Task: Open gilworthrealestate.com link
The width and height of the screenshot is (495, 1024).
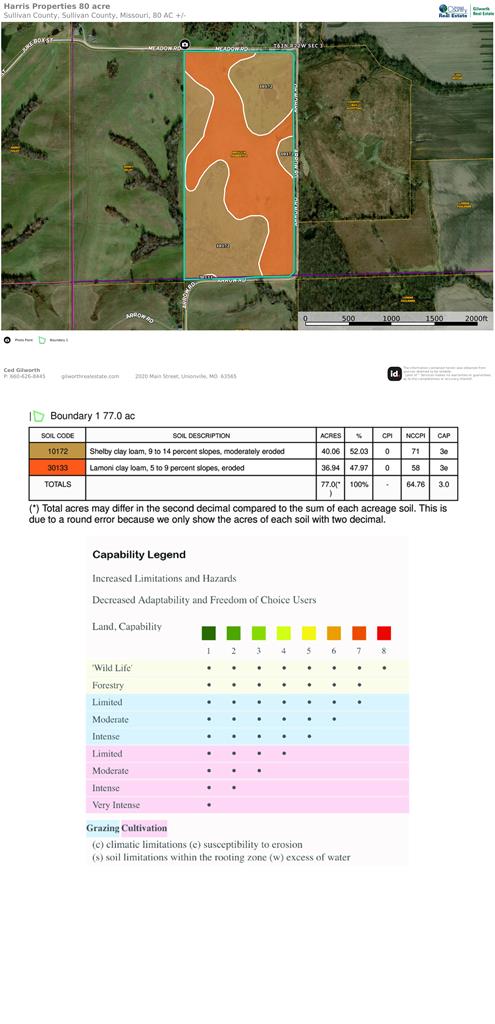Action: (90, 377)
